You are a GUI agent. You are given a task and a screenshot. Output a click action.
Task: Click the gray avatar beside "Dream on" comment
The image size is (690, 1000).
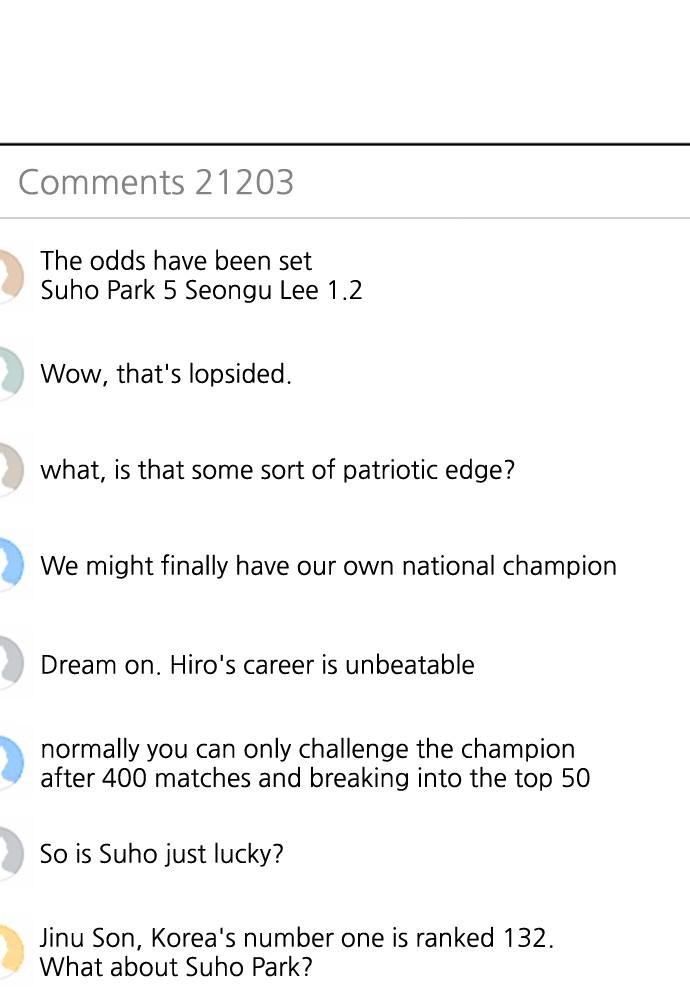click(10, 664)
